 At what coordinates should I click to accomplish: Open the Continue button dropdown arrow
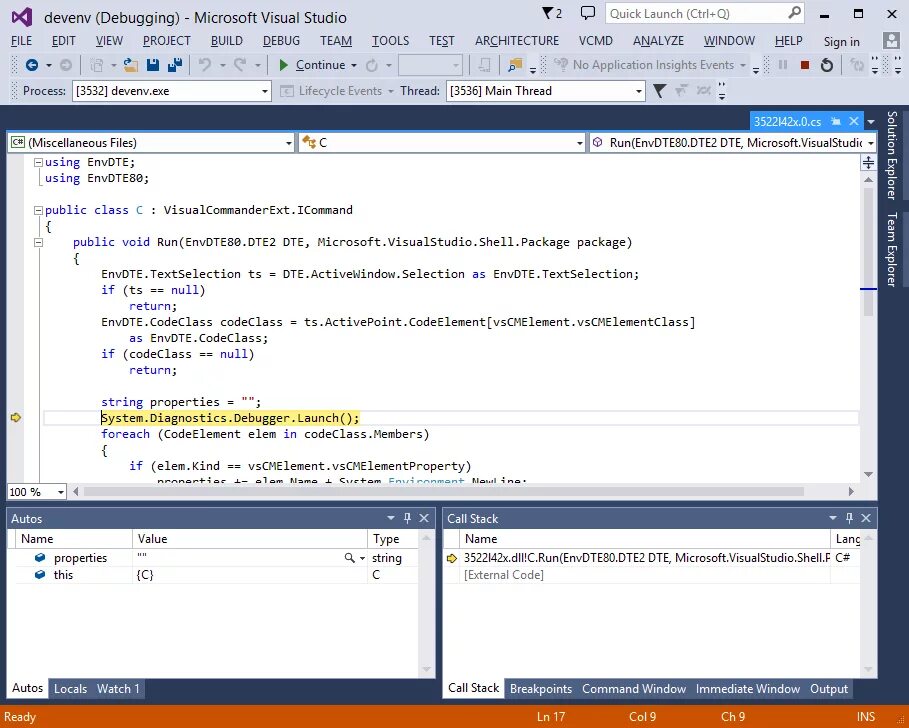click(x=354, y=65)
